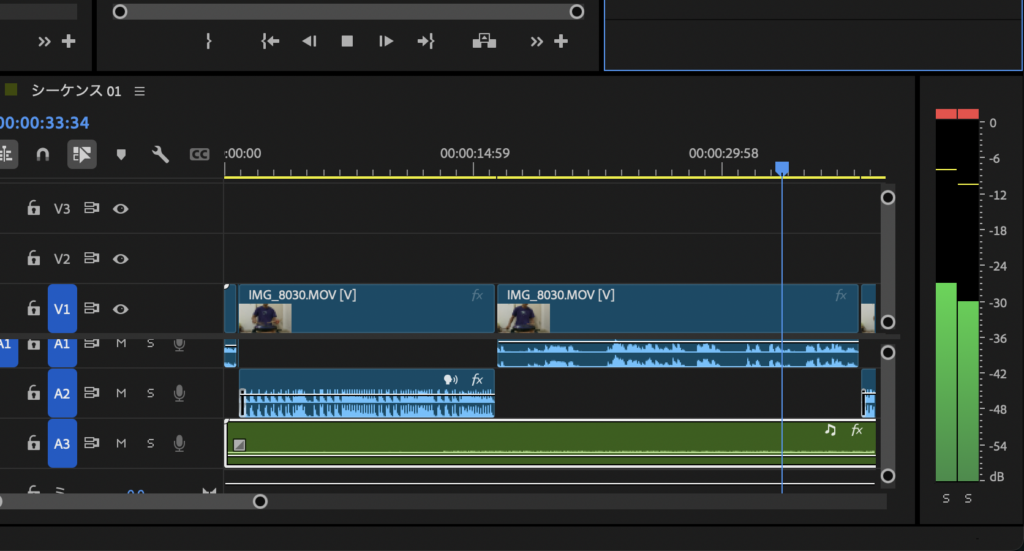The width and height of the screenshot is (1024, 551).
Task: Toggle sync lock for A2
Action: pos(91,393)
